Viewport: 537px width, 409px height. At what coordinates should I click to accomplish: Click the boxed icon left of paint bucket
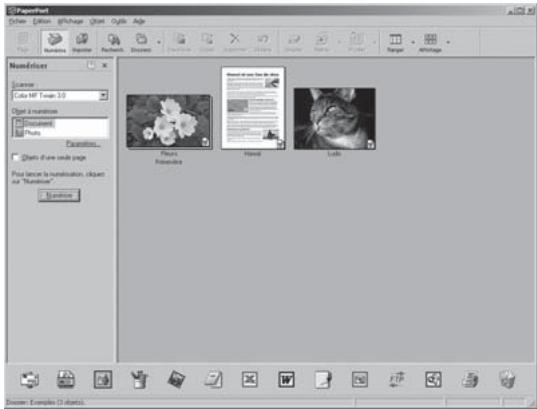103,380
